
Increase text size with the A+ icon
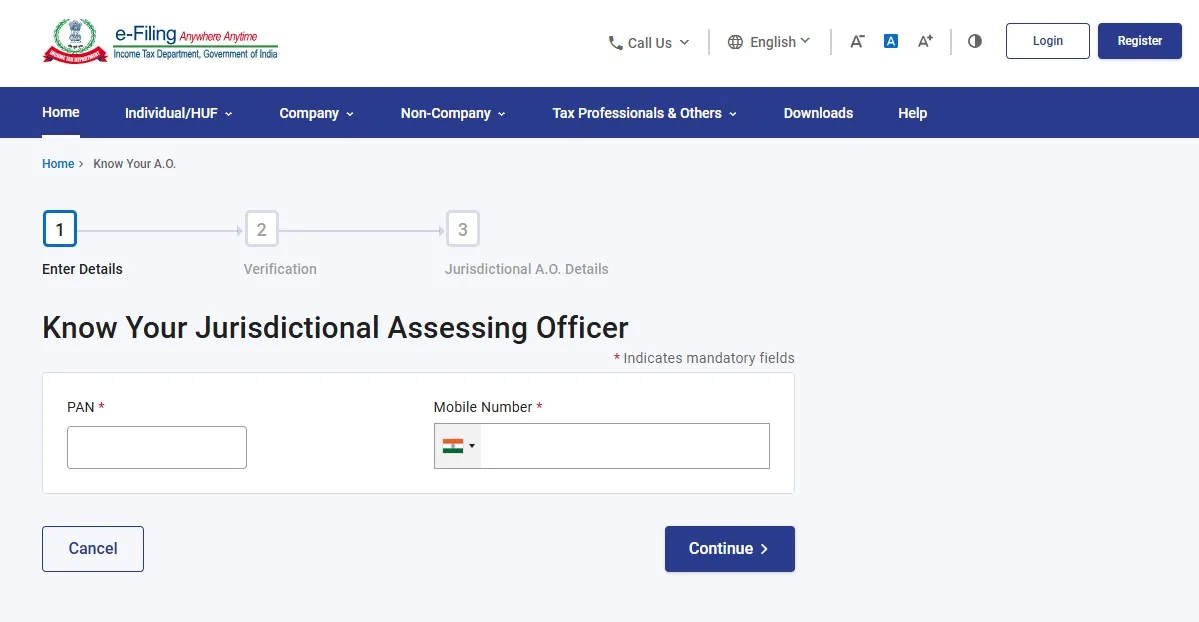pyautogui.click(x=923, y=41)
